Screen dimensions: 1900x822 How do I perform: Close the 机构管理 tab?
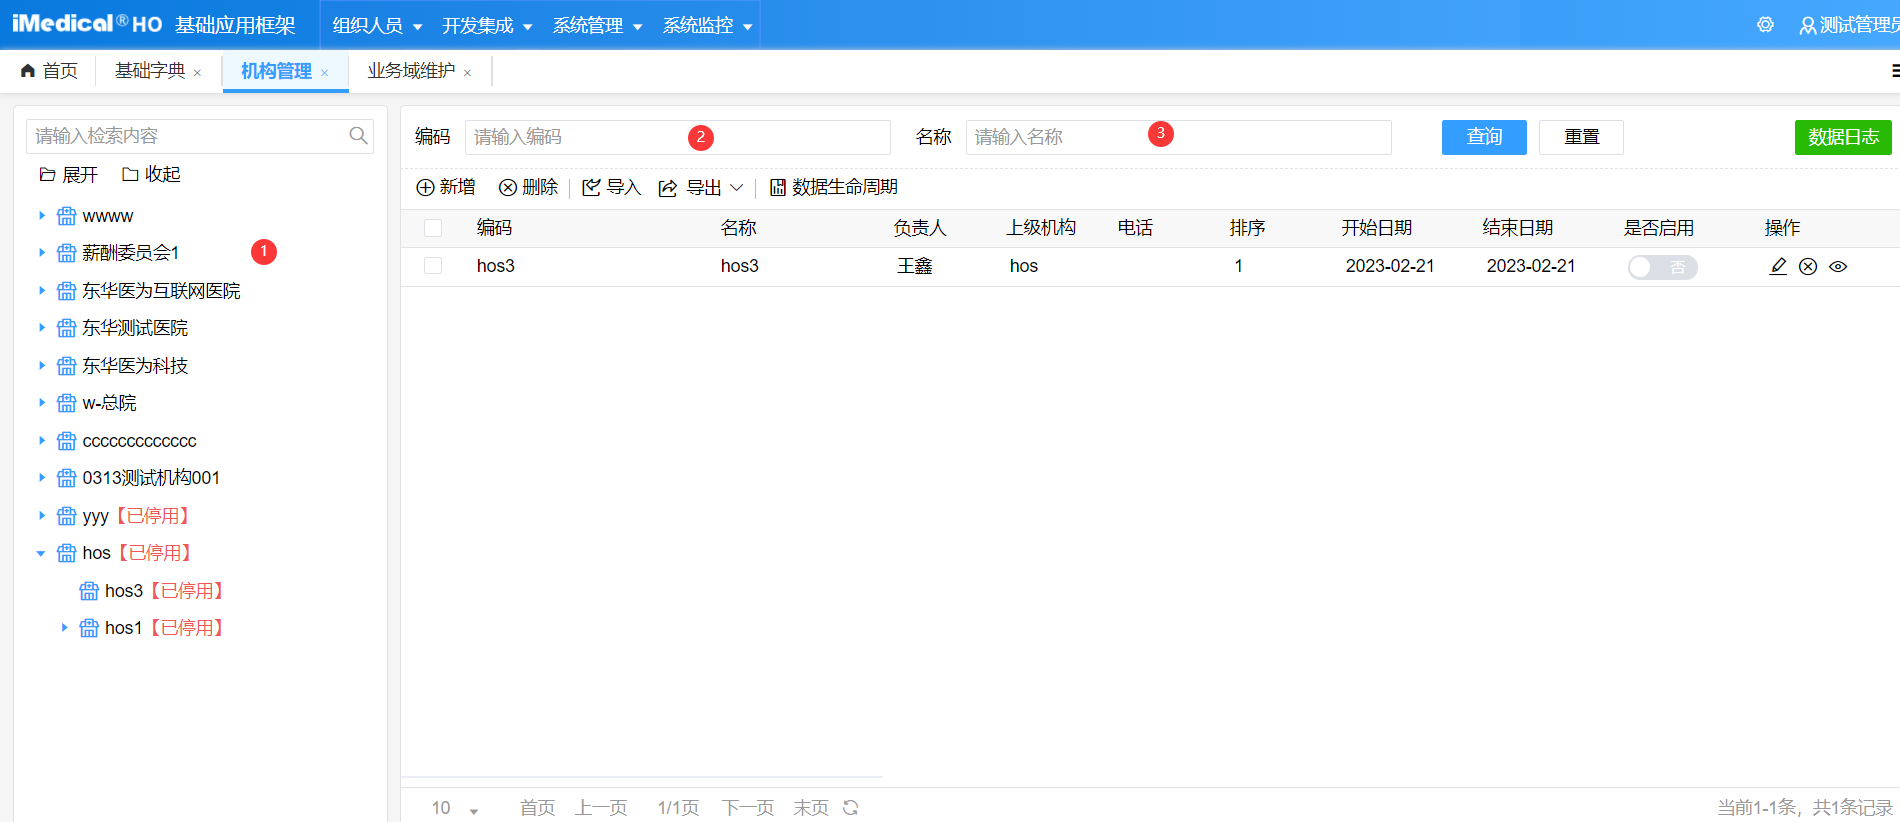click(325, 73)
